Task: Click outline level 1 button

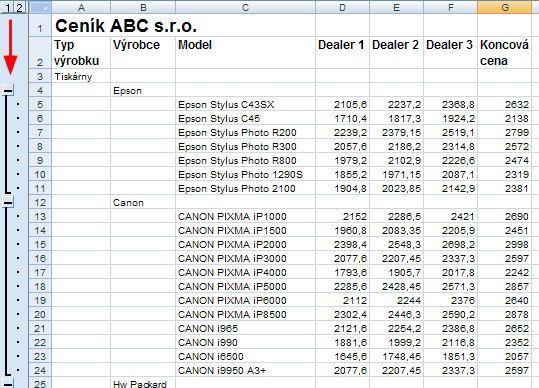Action: click(x=7, y=7)
